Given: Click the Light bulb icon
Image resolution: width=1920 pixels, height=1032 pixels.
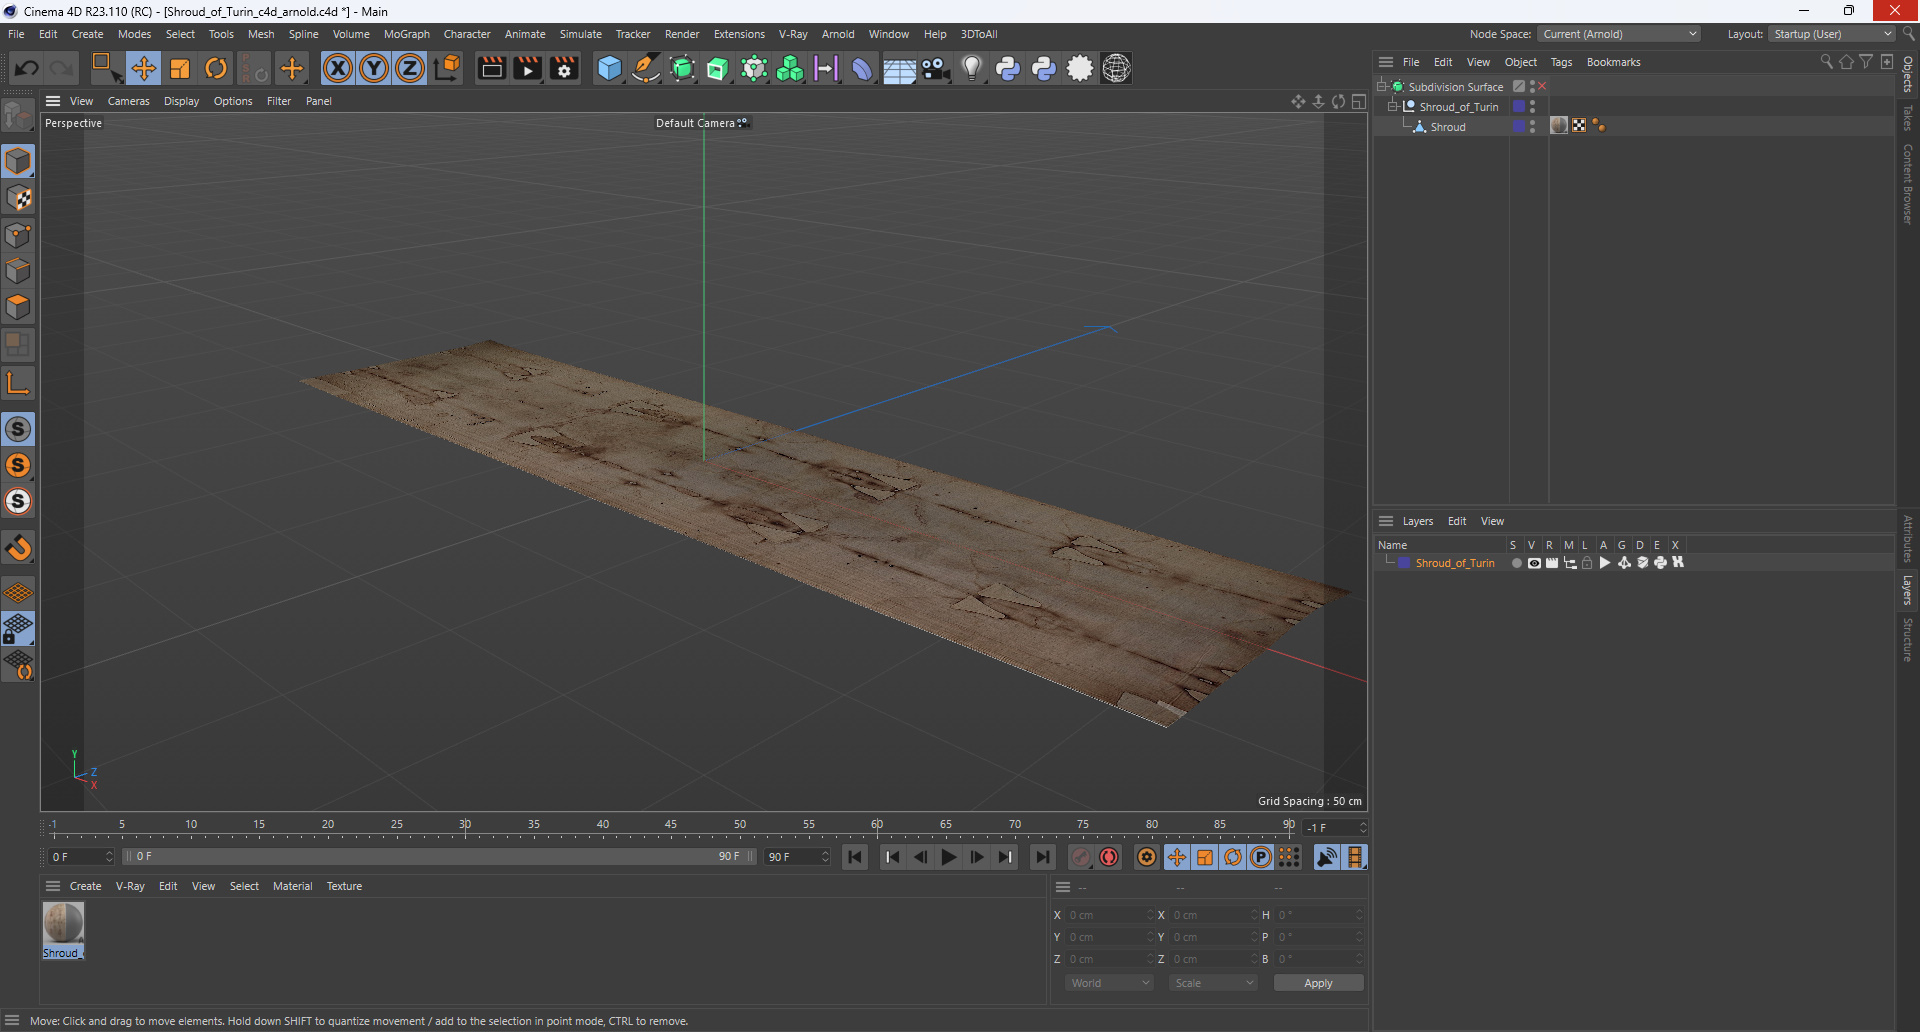Looking at the screenshot, I should (x=971, y=68).
